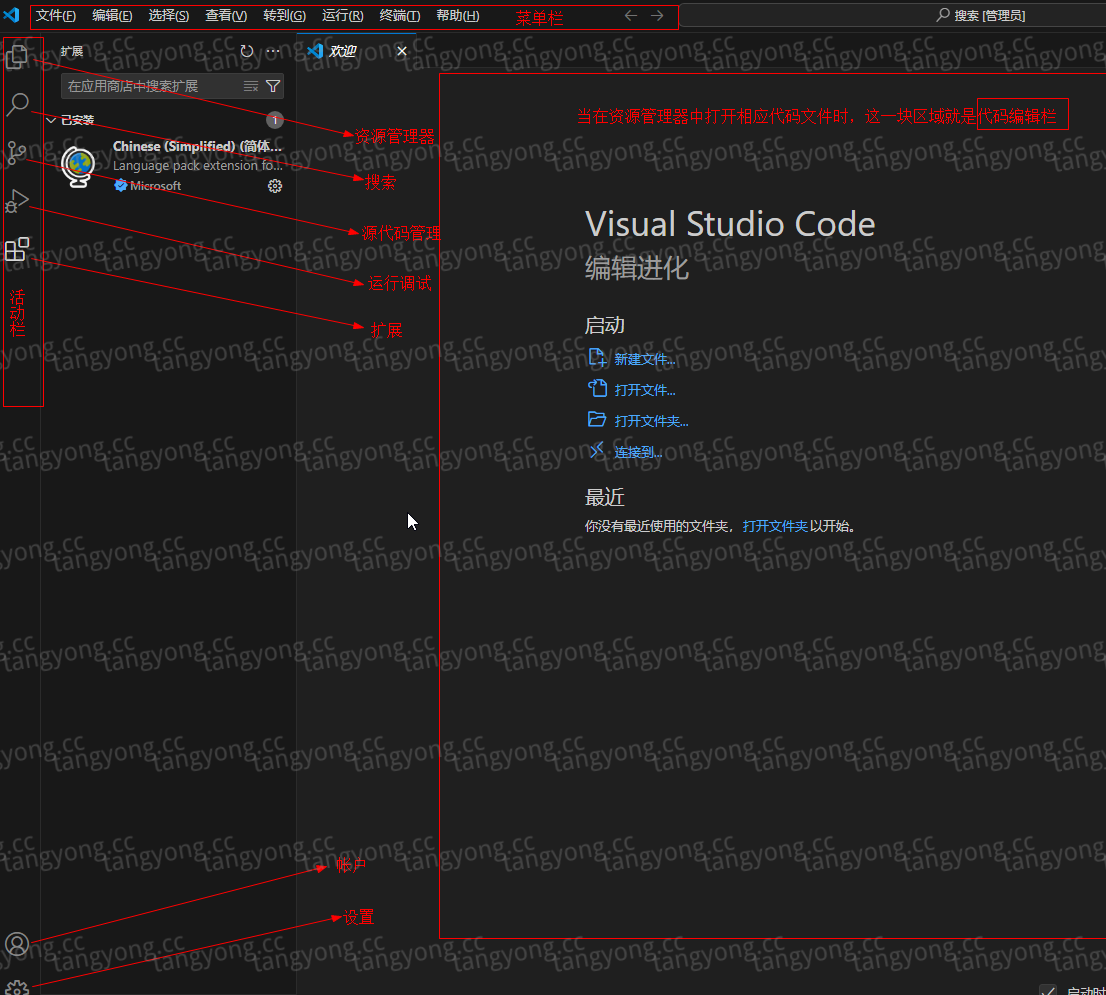Open the Run and Debug view
This screenshot has height=995, width=1106.
17,201
